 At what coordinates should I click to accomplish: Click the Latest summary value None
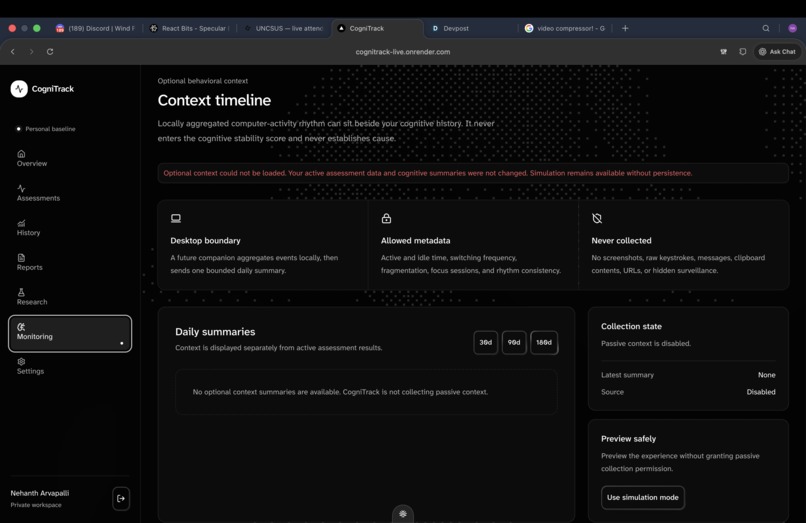(x=766, y=375)
